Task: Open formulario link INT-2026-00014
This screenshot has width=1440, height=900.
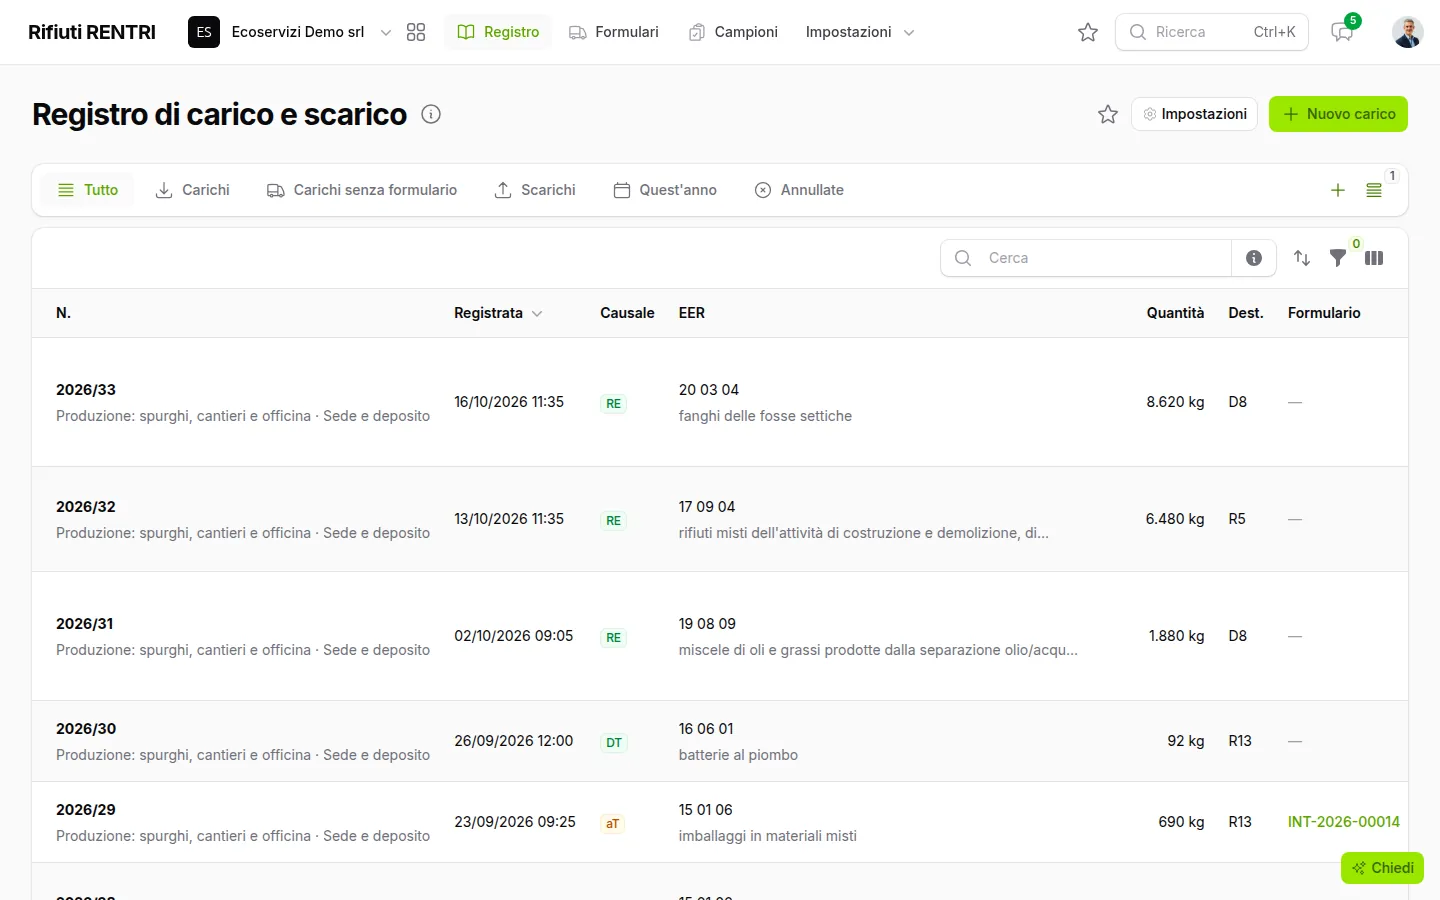Action: [1343, 822]
